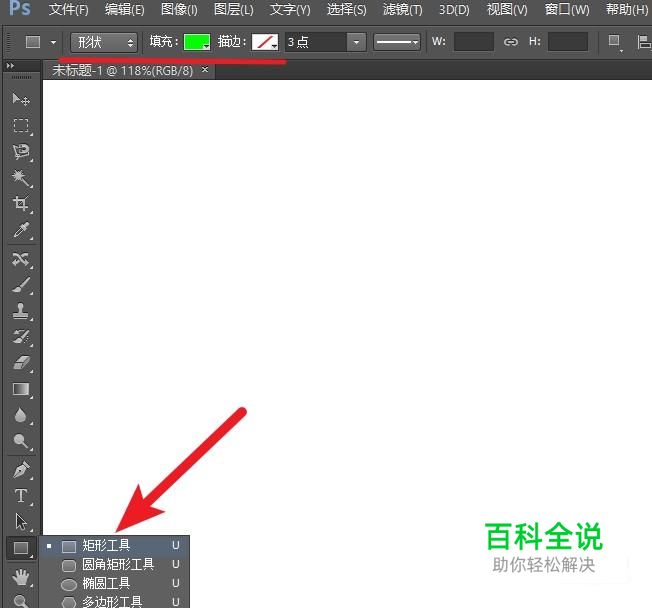Select the Horizontal Type tool
Screen dimensions: 652x608
20,496
